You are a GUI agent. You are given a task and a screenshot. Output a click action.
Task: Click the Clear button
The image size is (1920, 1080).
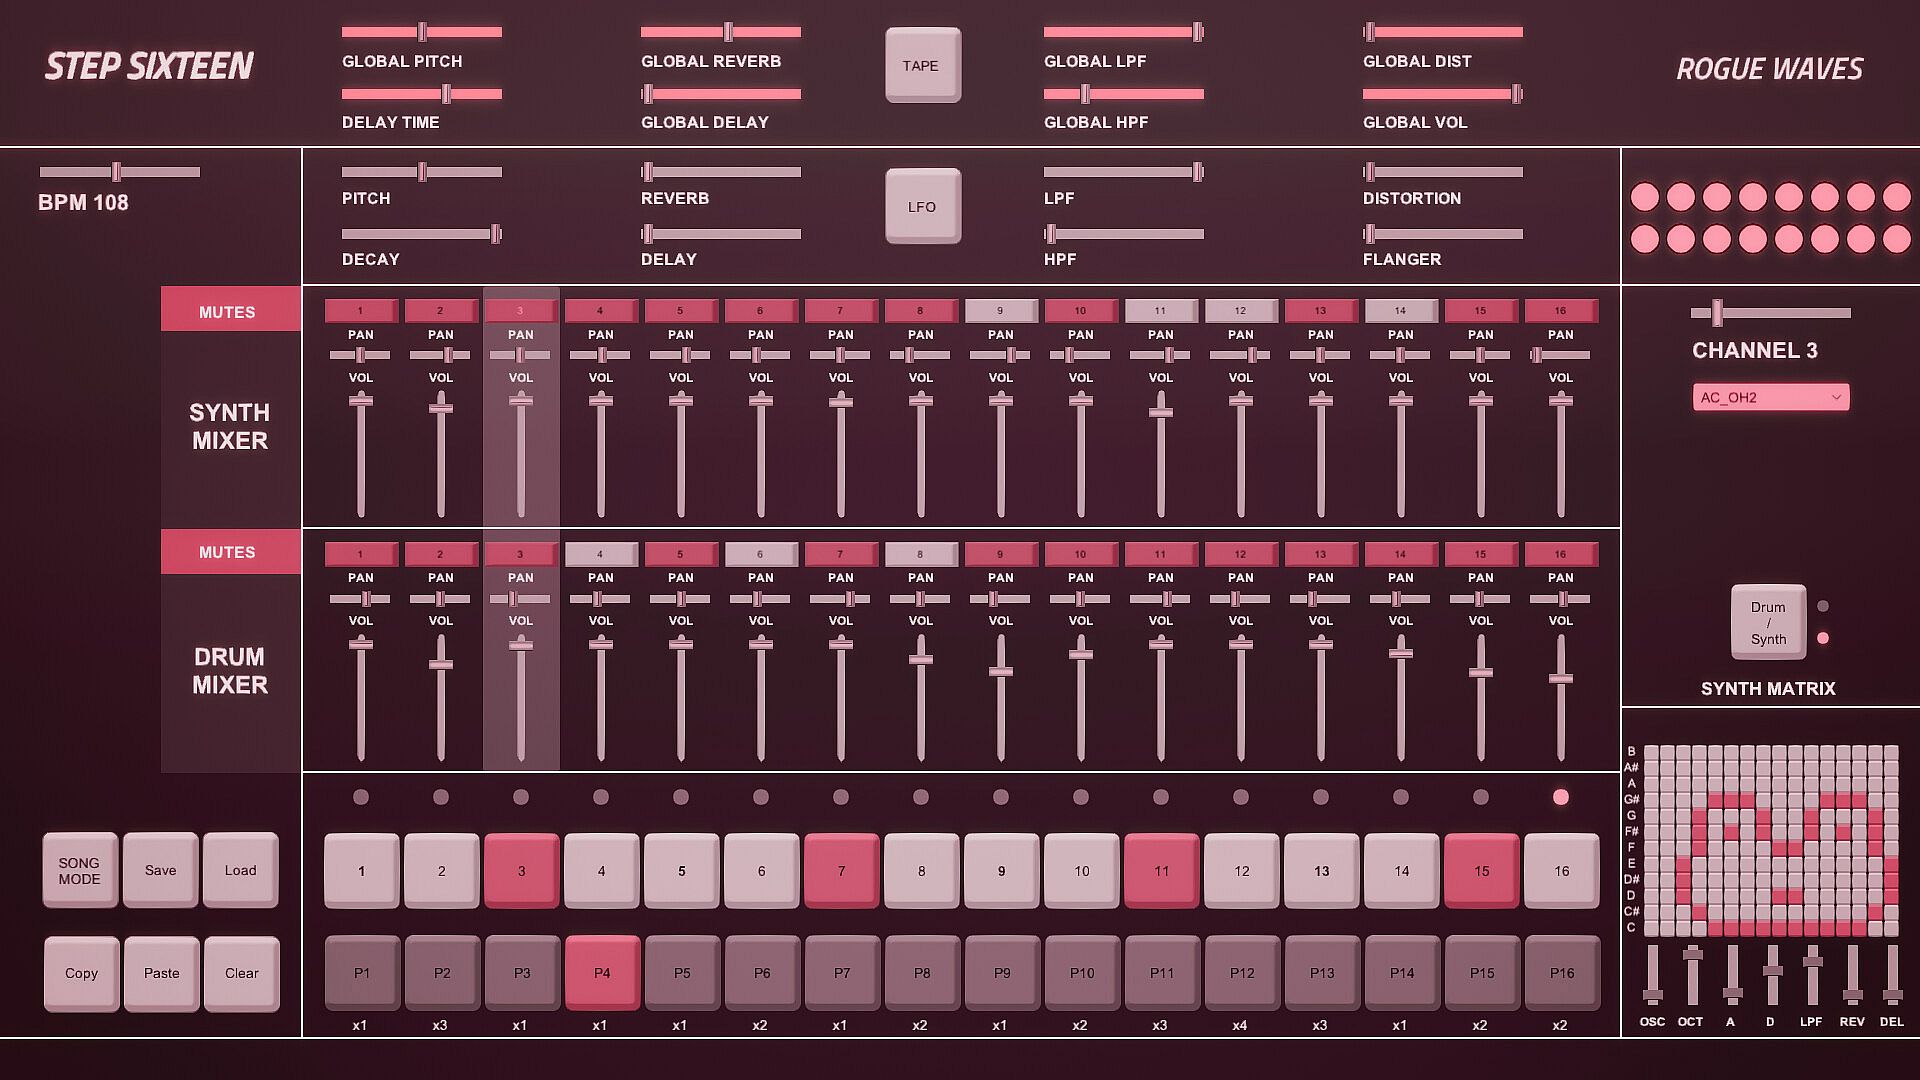(241, 973)
